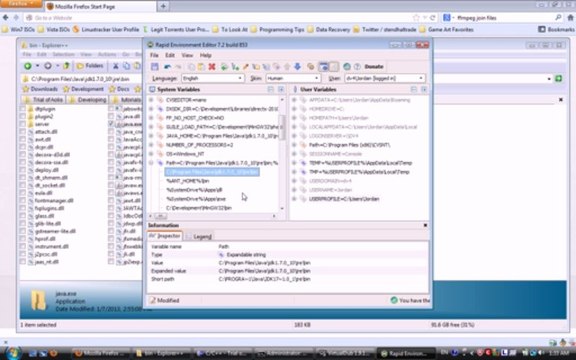Add a new variable with green plus icon
This screenshot has height=360, width=576.
pos(224,67)
